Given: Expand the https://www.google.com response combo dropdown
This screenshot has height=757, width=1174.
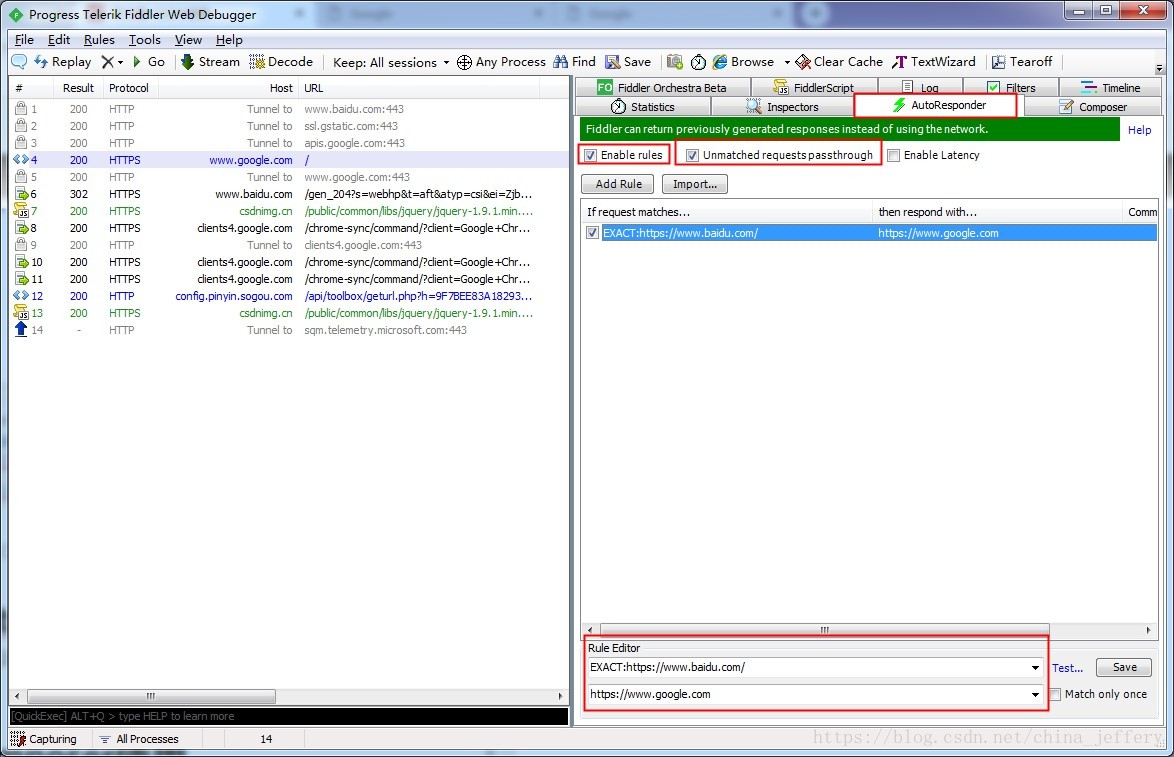Looking at the screenshot, I should click(1035, 694).
